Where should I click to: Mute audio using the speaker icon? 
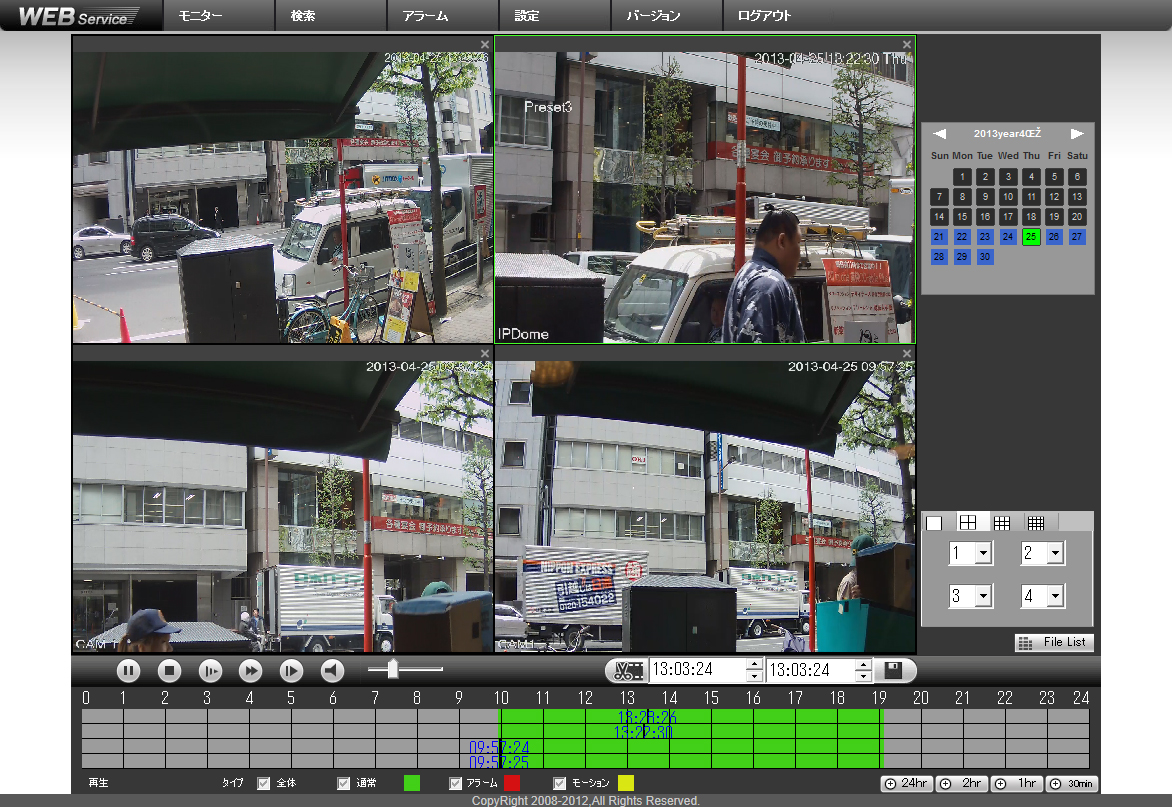[333, 672]
